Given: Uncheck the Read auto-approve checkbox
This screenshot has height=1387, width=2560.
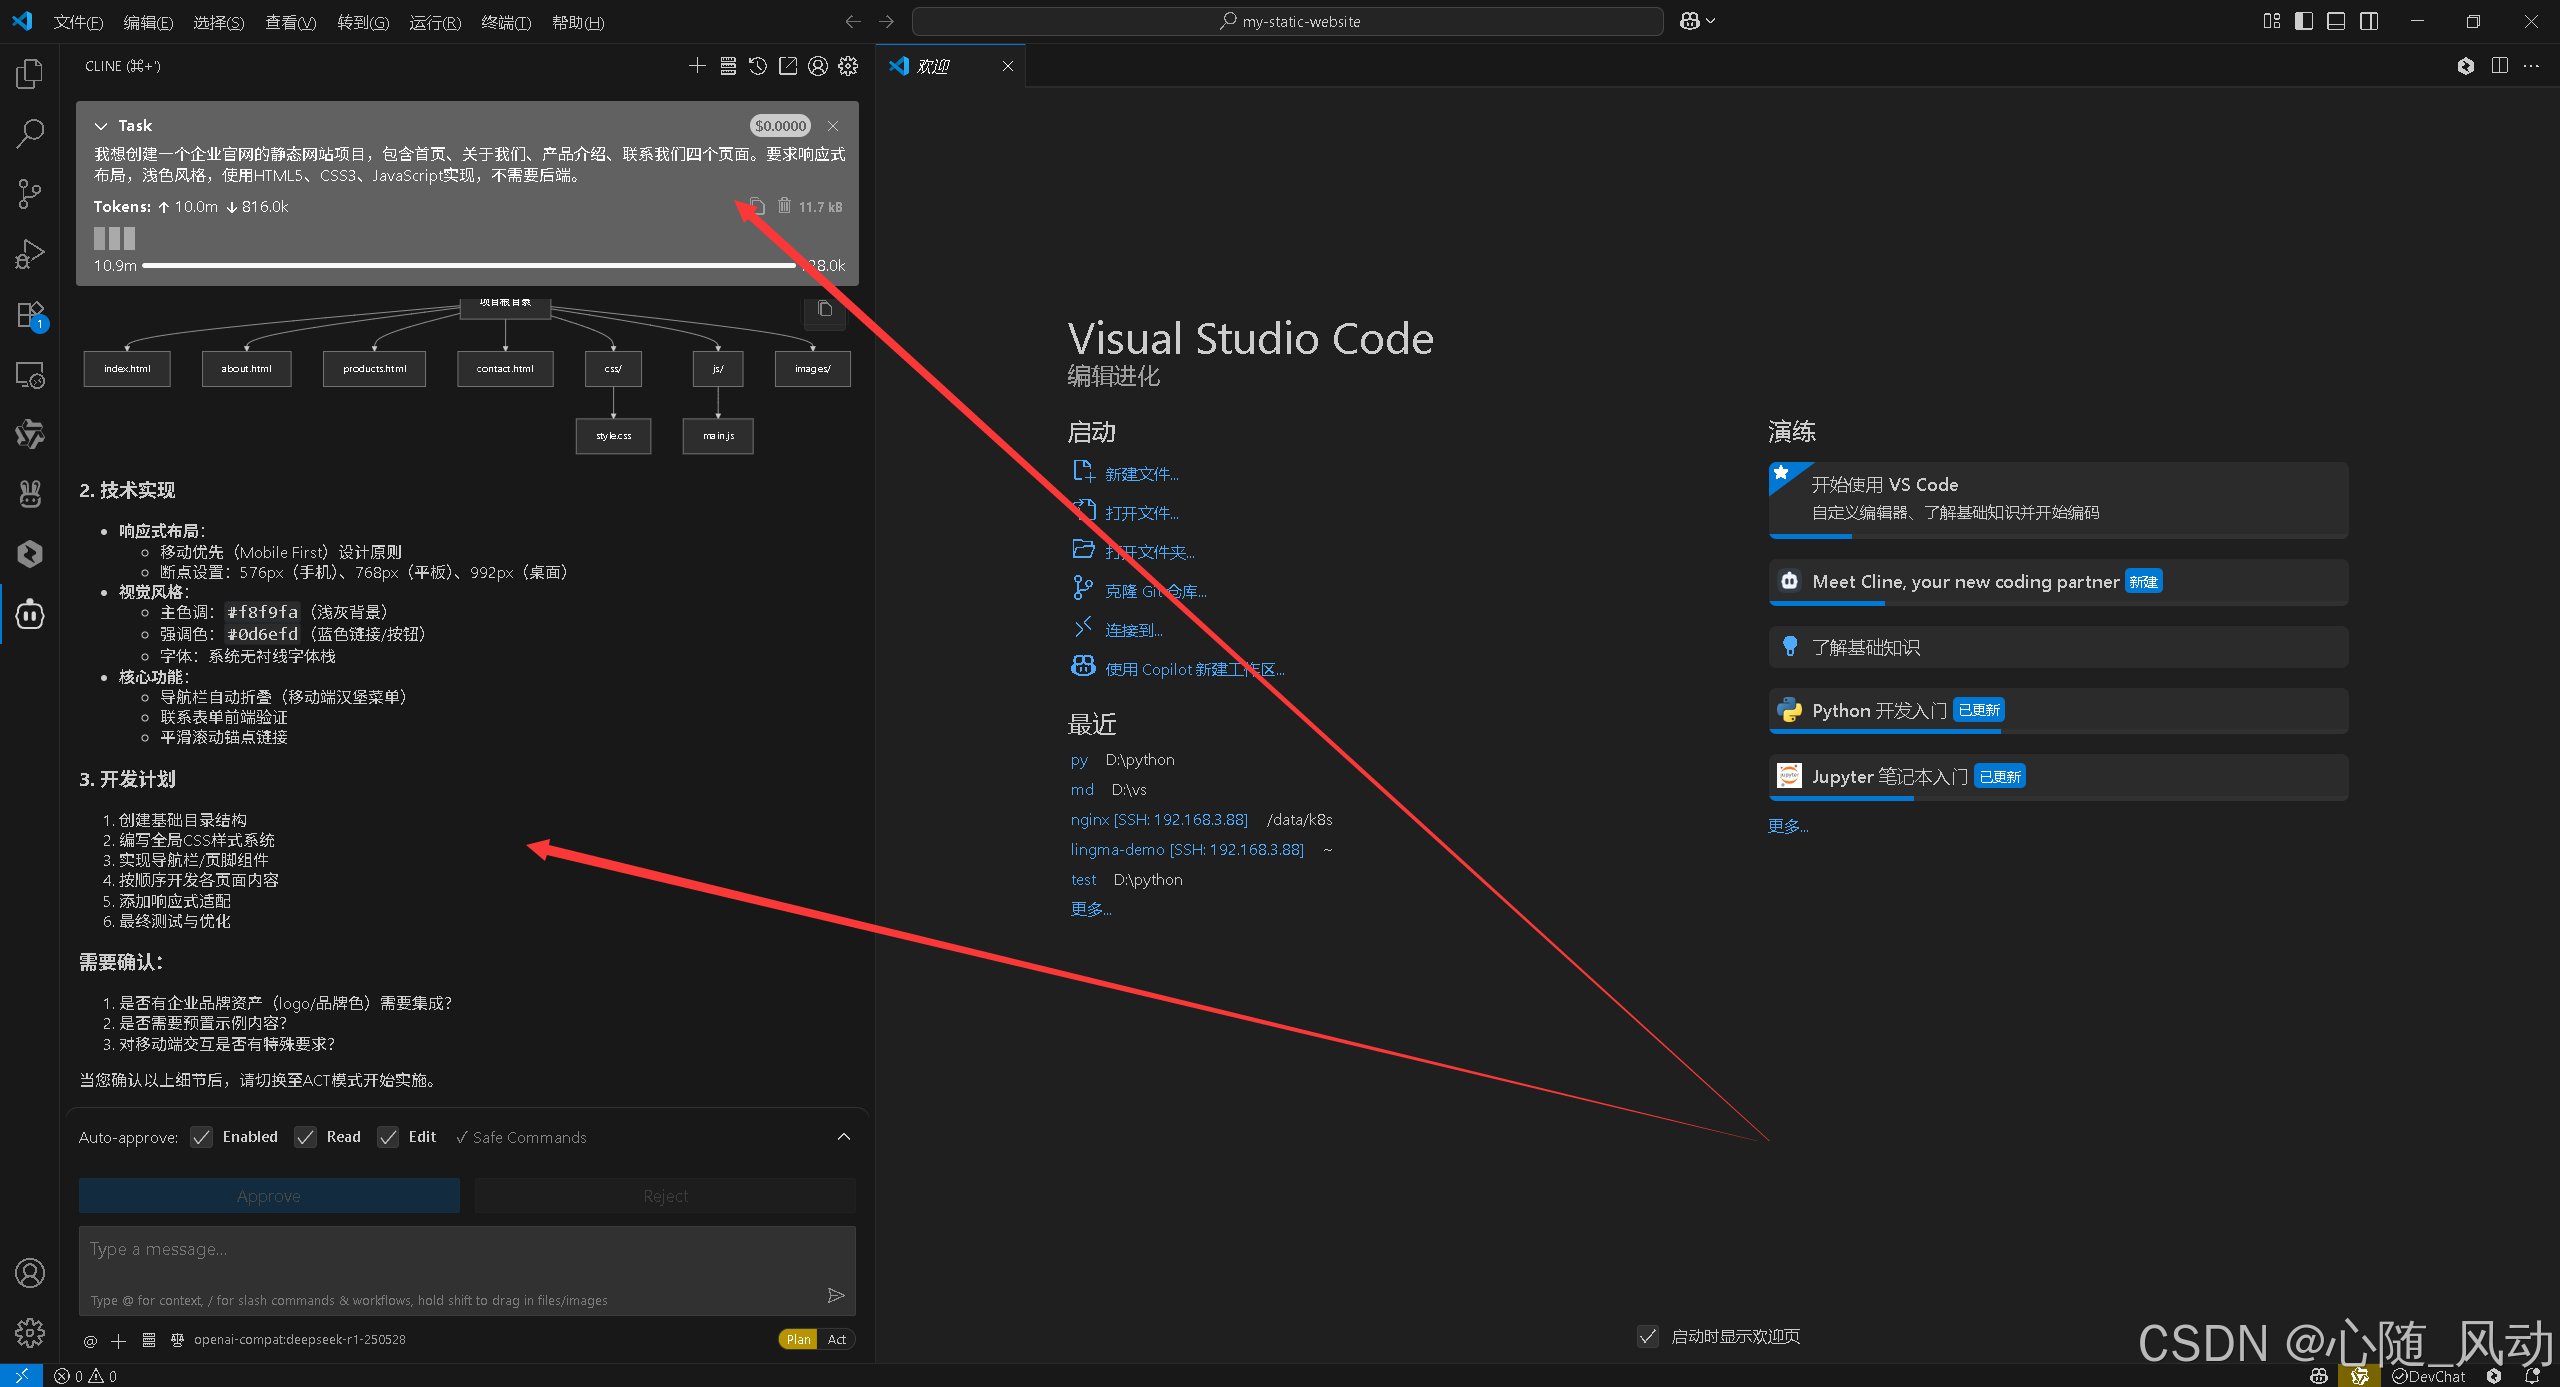Looking at the screenshot, I should click(x=306, y=1137).
